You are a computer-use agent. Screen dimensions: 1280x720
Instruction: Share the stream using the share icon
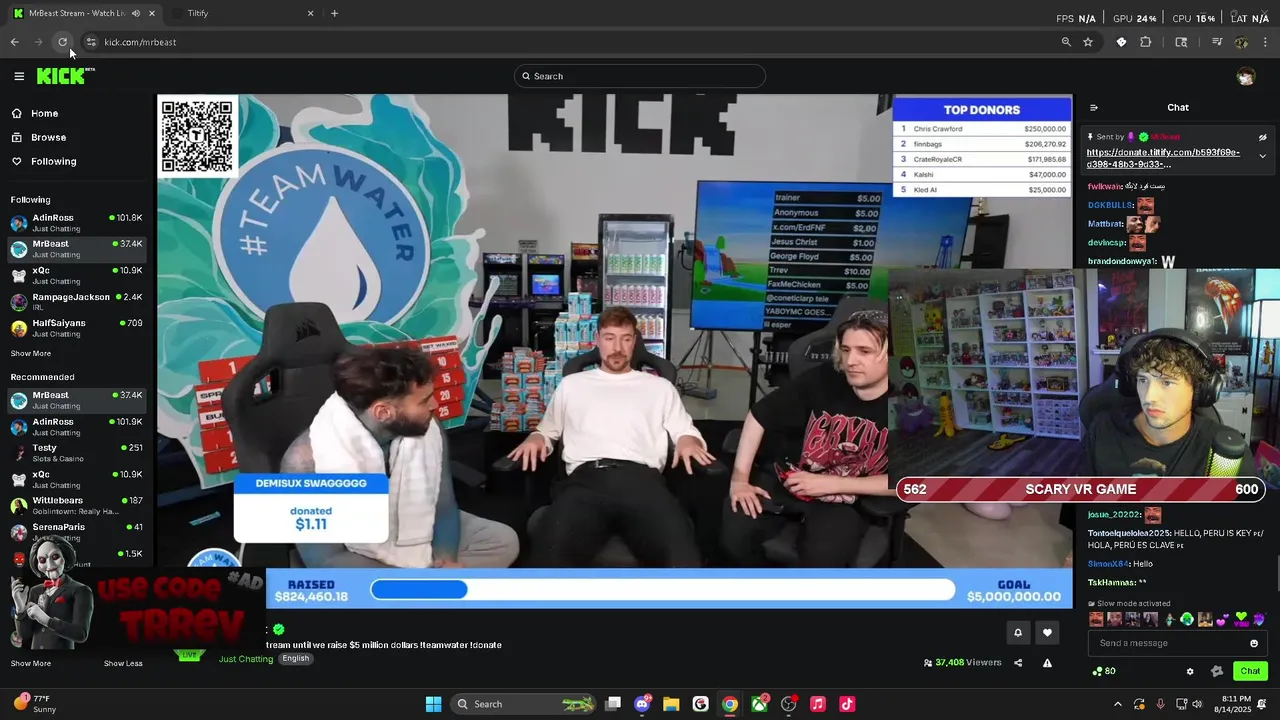tap(1018, 663)
